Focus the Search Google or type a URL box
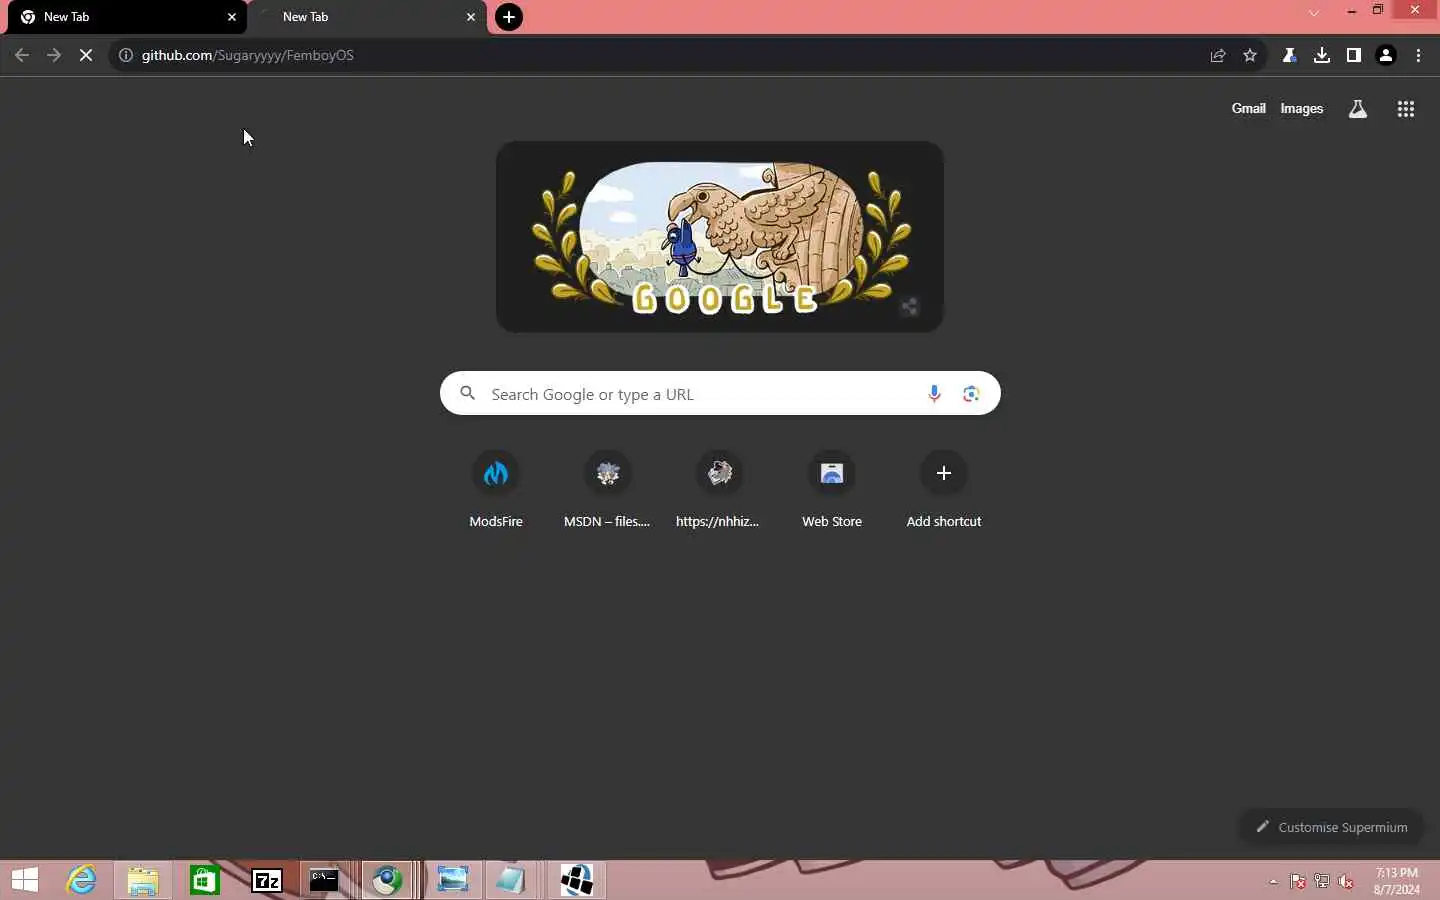Image resolution: width=1440 pixels, height=900 pixels. pyautogui.click(x=720, y=394)
